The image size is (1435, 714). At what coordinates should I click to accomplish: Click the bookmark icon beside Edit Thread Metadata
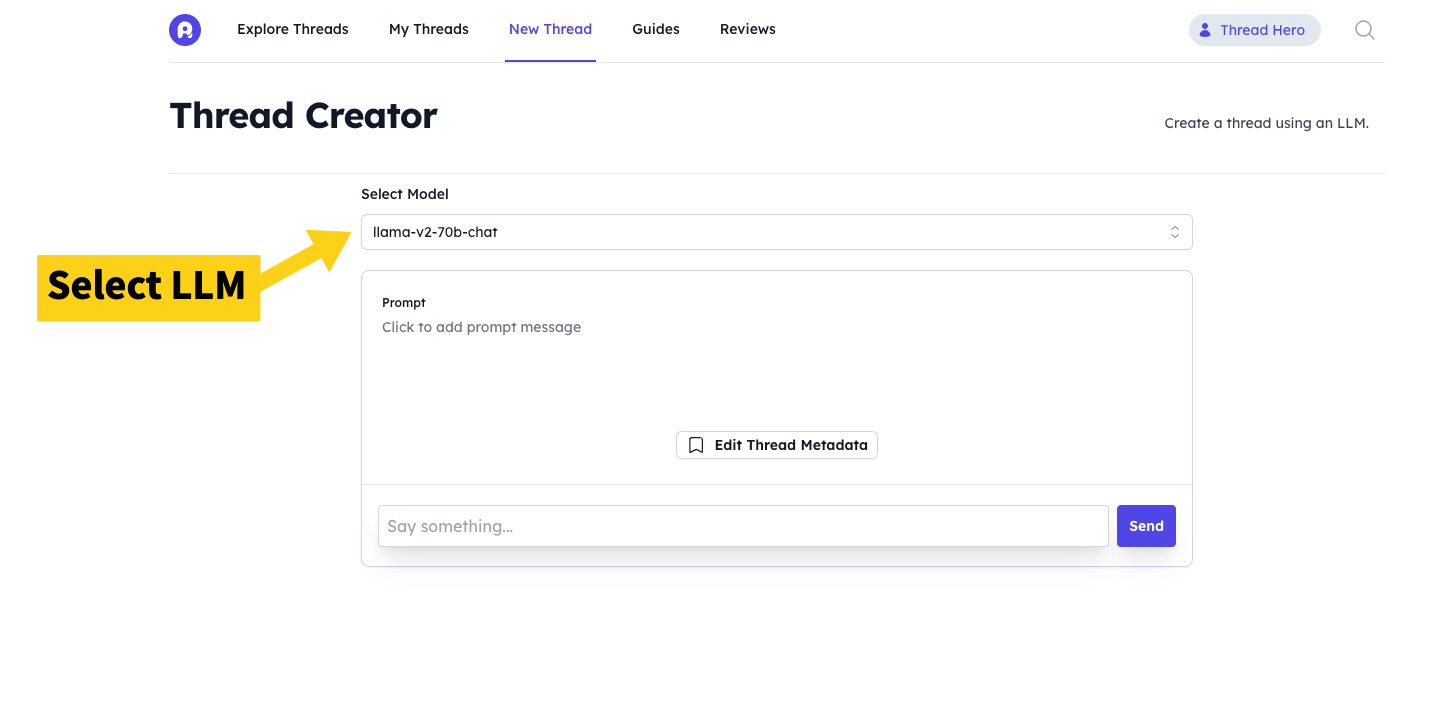pos(696,445)
